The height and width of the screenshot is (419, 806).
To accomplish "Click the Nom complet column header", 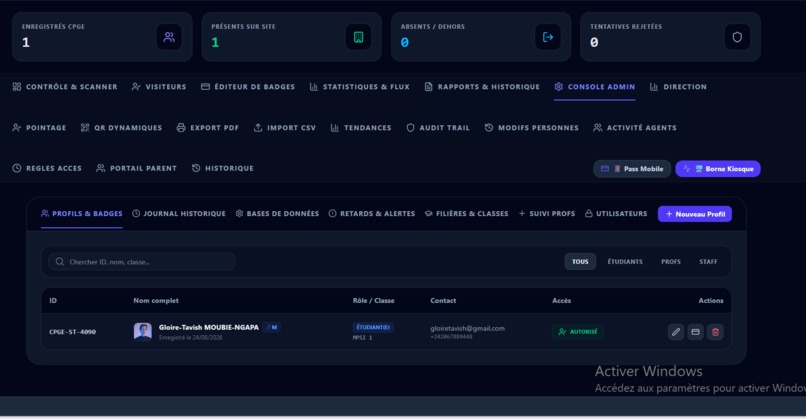I will coord(156,300).
